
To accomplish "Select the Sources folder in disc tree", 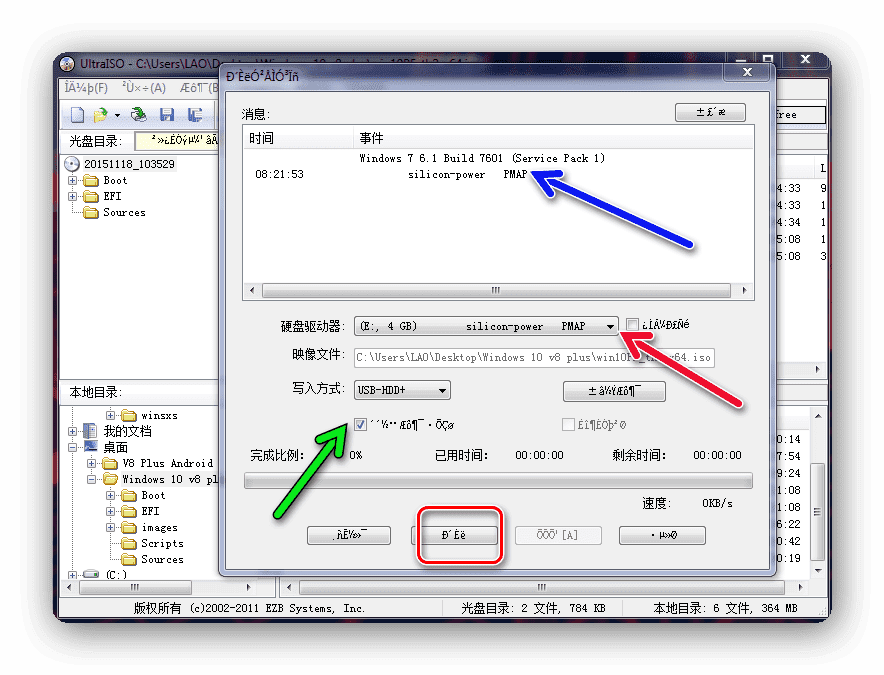I will (114, 213).
